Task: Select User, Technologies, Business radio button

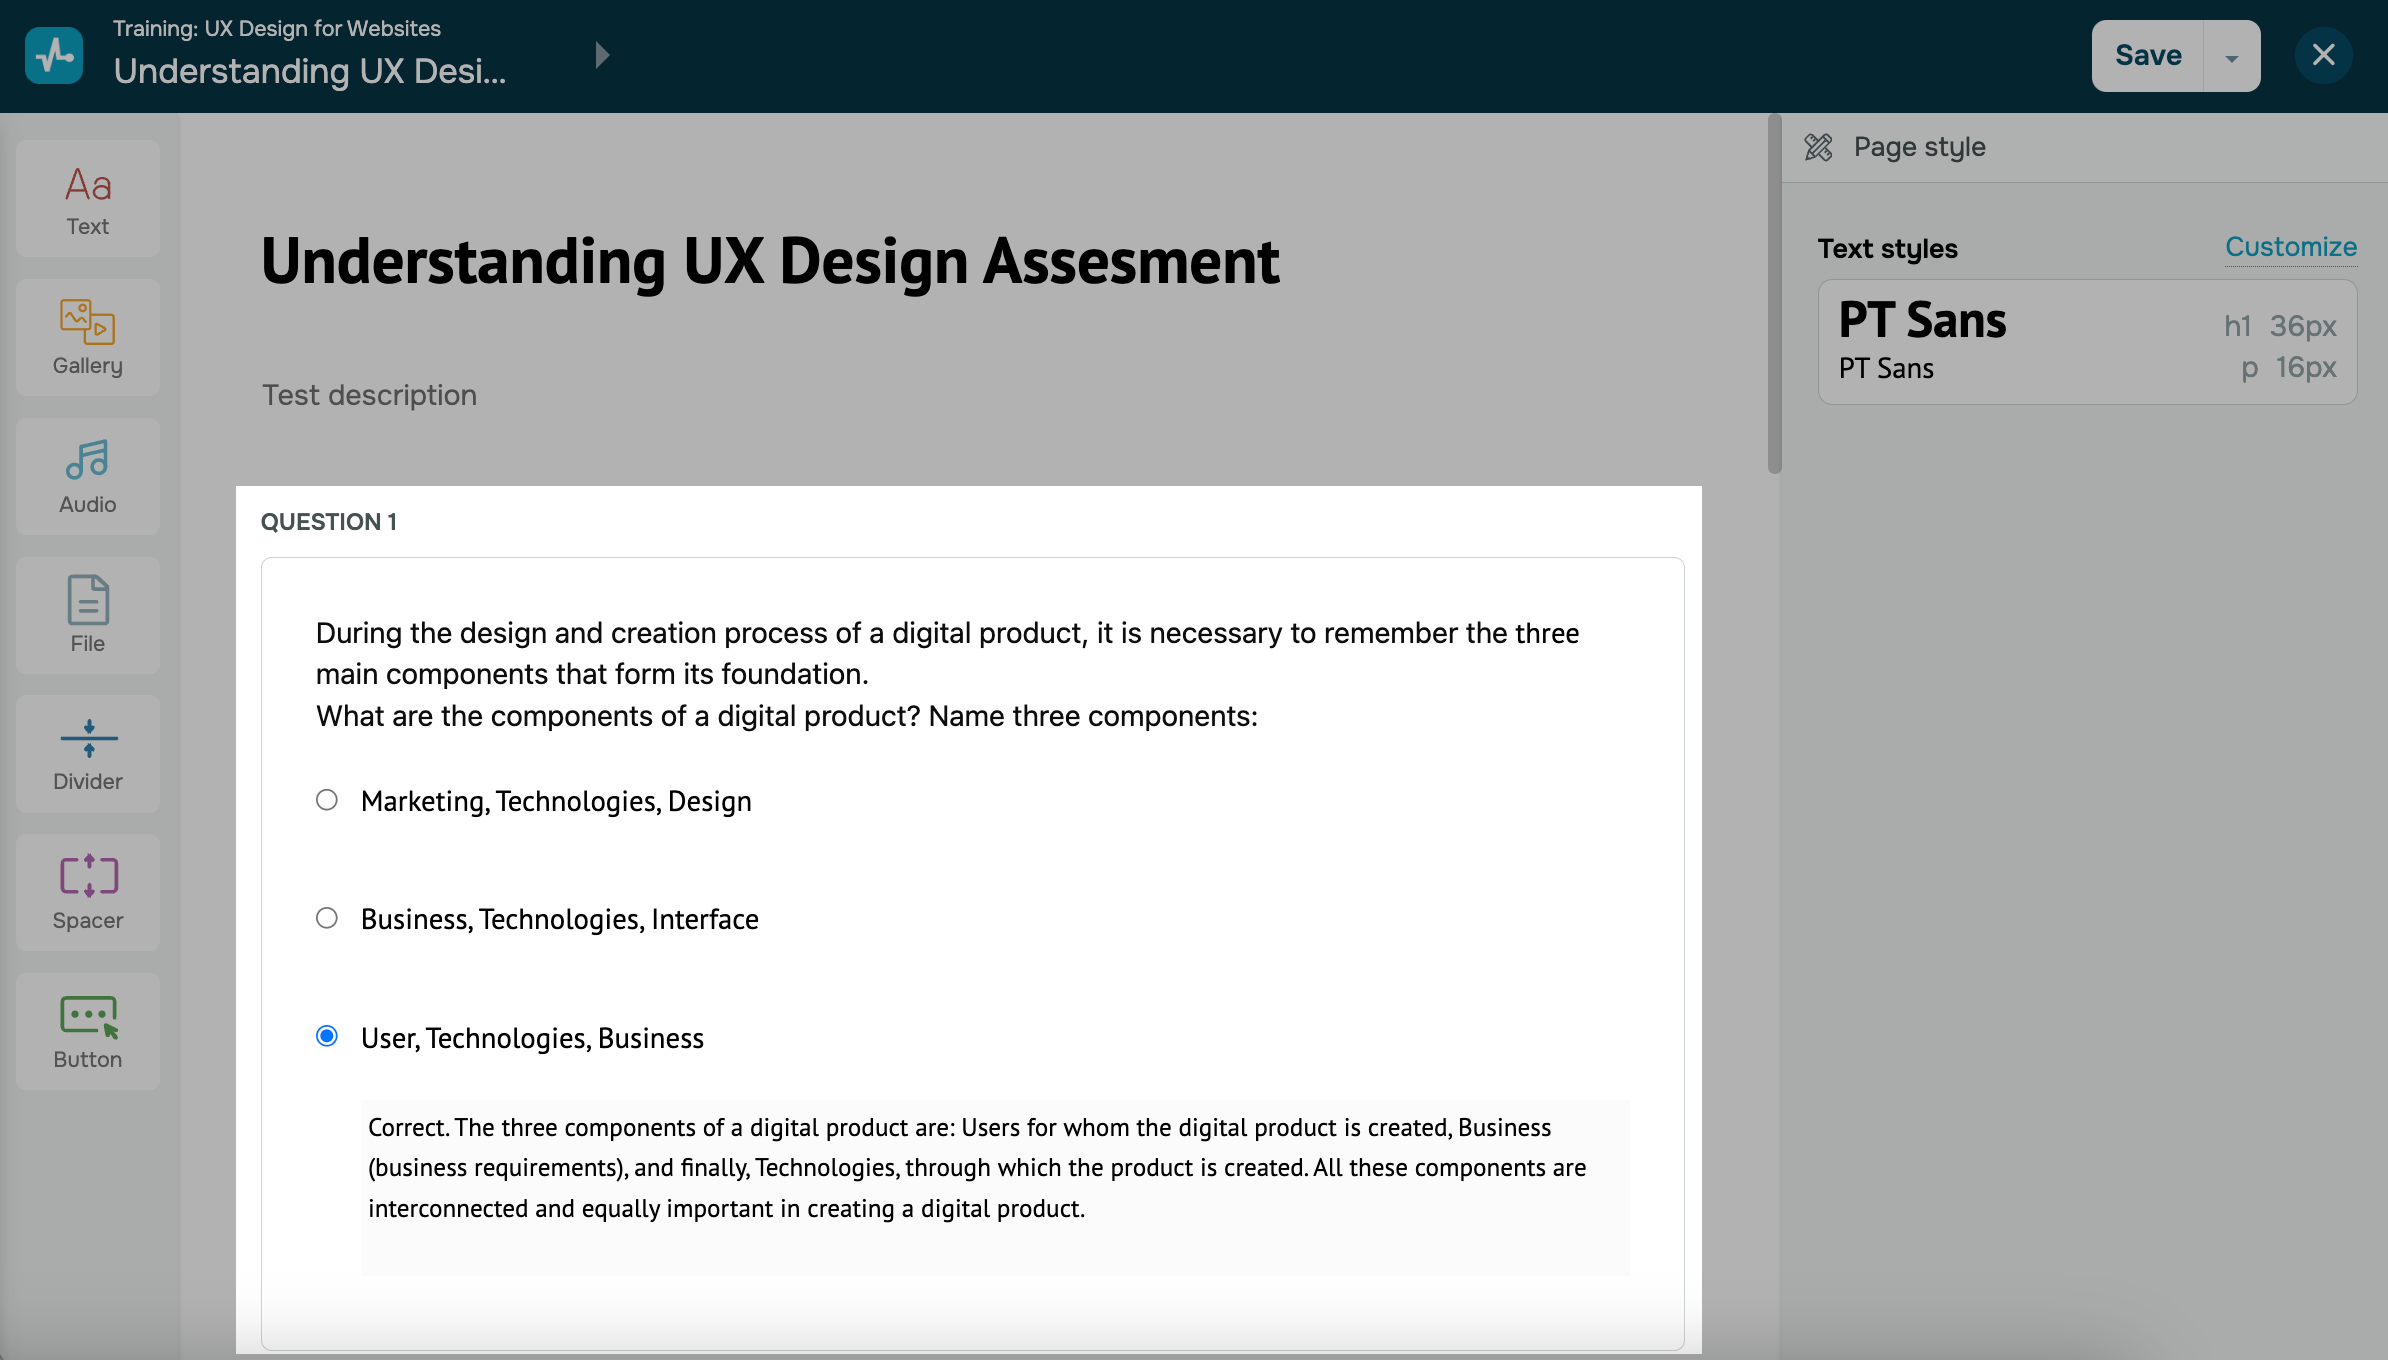Action: coord(327,1036)
